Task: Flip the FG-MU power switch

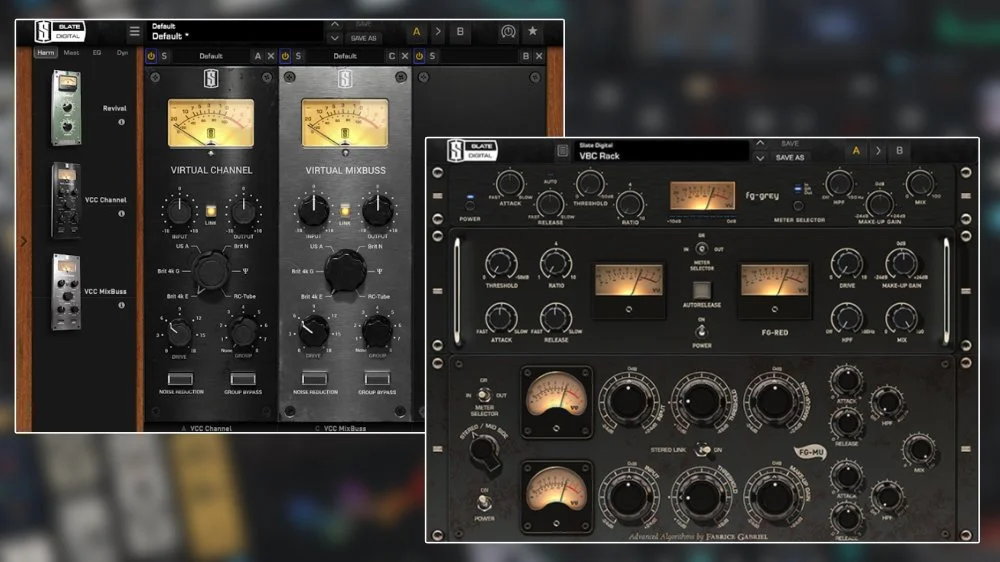Action: (x=484, y=503)
